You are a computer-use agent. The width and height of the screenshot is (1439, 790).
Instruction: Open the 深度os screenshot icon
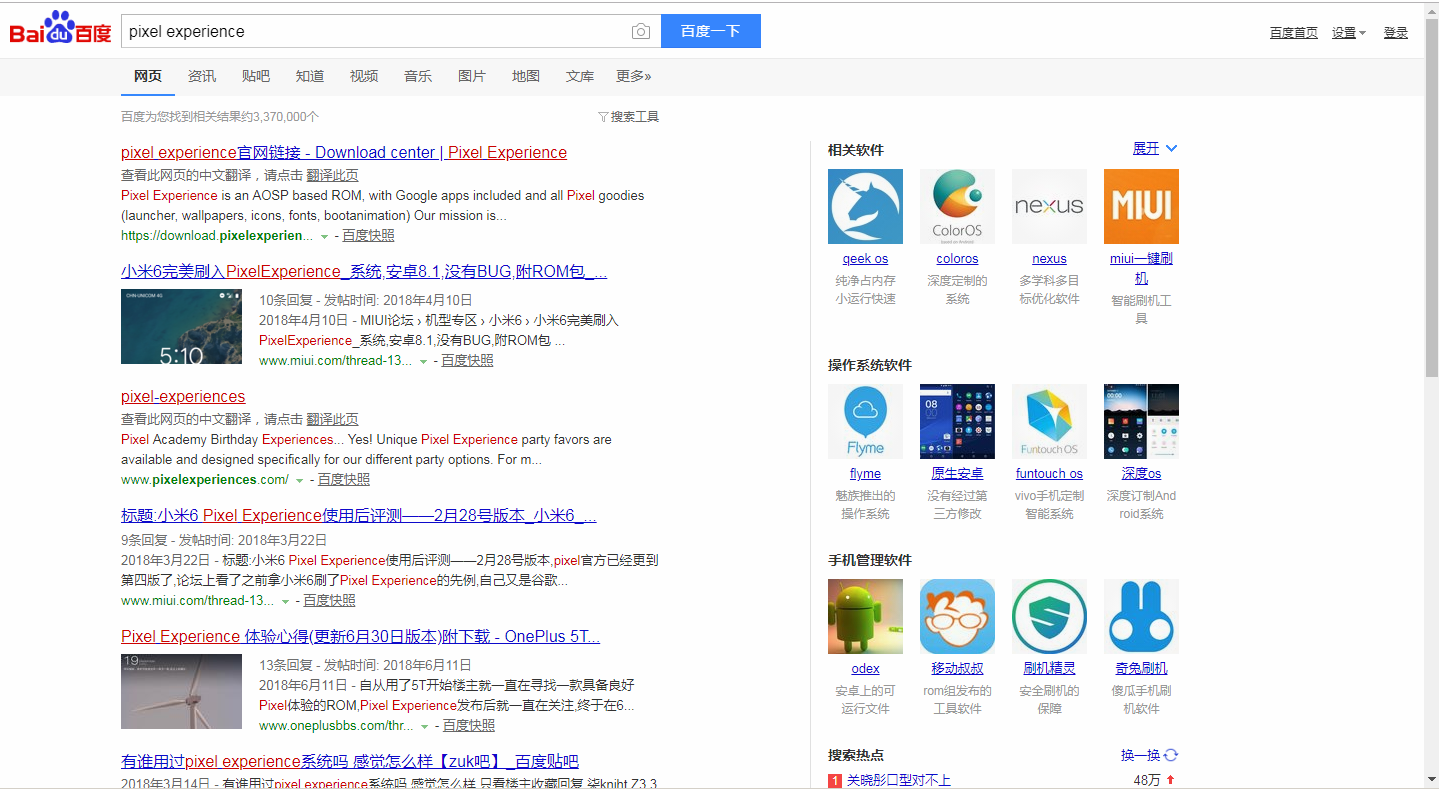click(1141, 421)
